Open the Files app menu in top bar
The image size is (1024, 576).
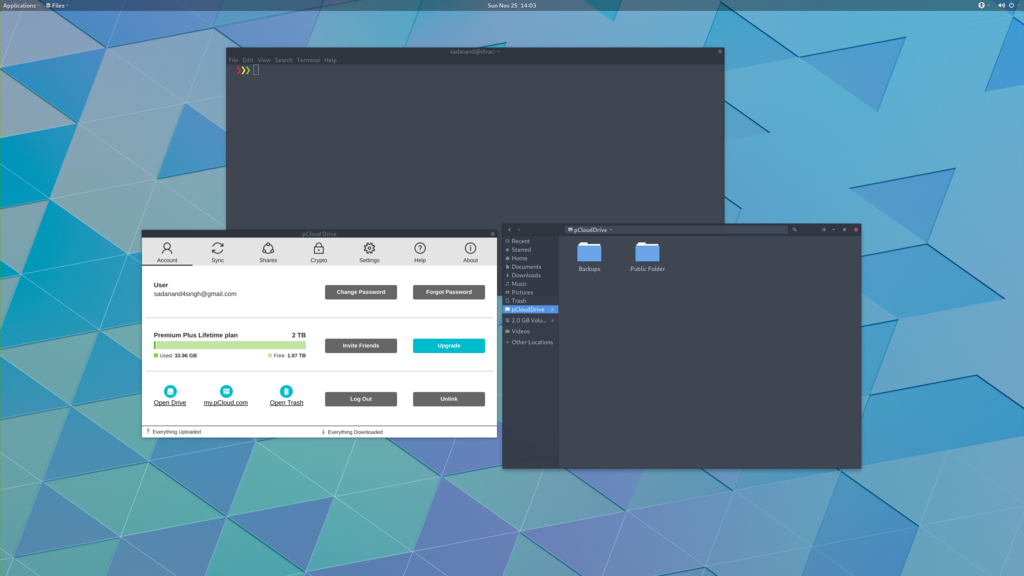pyautogui.click(x=57, y=5)
